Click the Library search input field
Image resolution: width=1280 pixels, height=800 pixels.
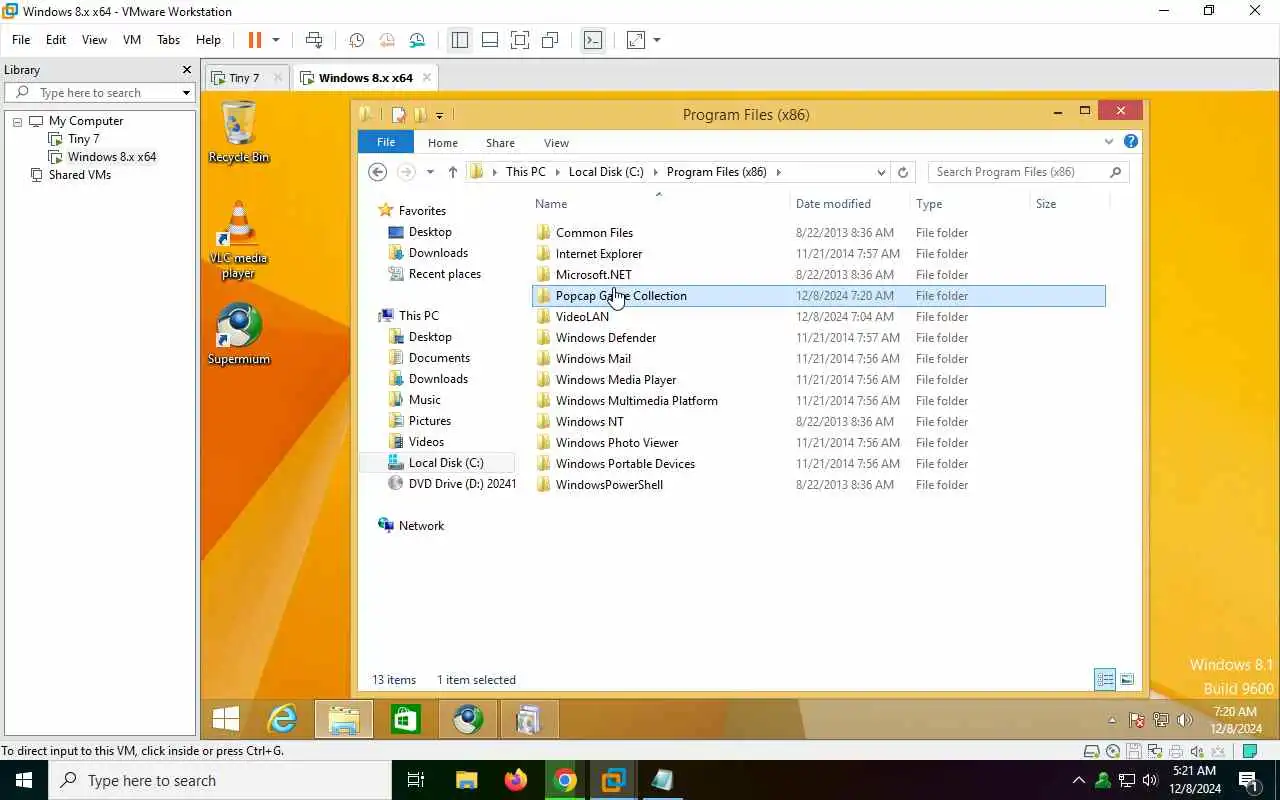(100, 93)
